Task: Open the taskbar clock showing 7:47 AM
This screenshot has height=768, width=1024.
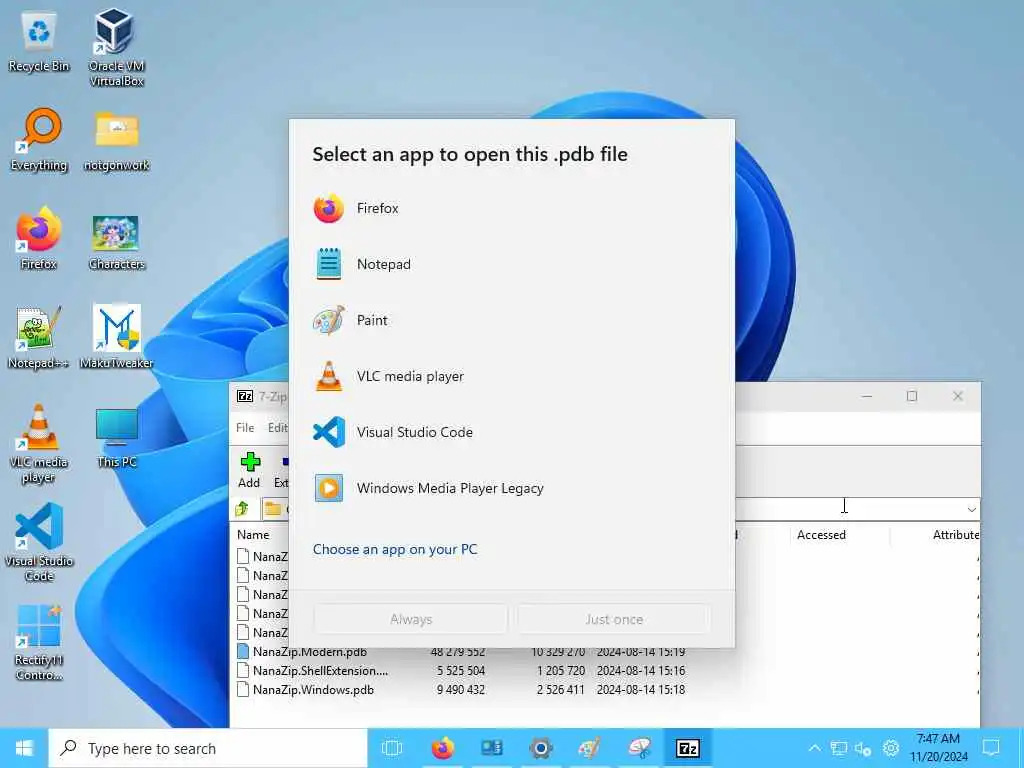Action: [938, 748]
